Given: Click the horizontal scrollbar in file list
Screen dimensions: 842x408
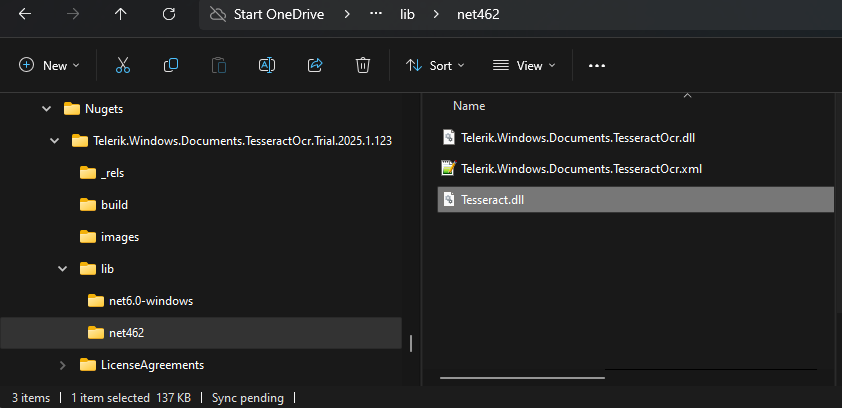Looking at the screenshot, I should tap(522, 378).
